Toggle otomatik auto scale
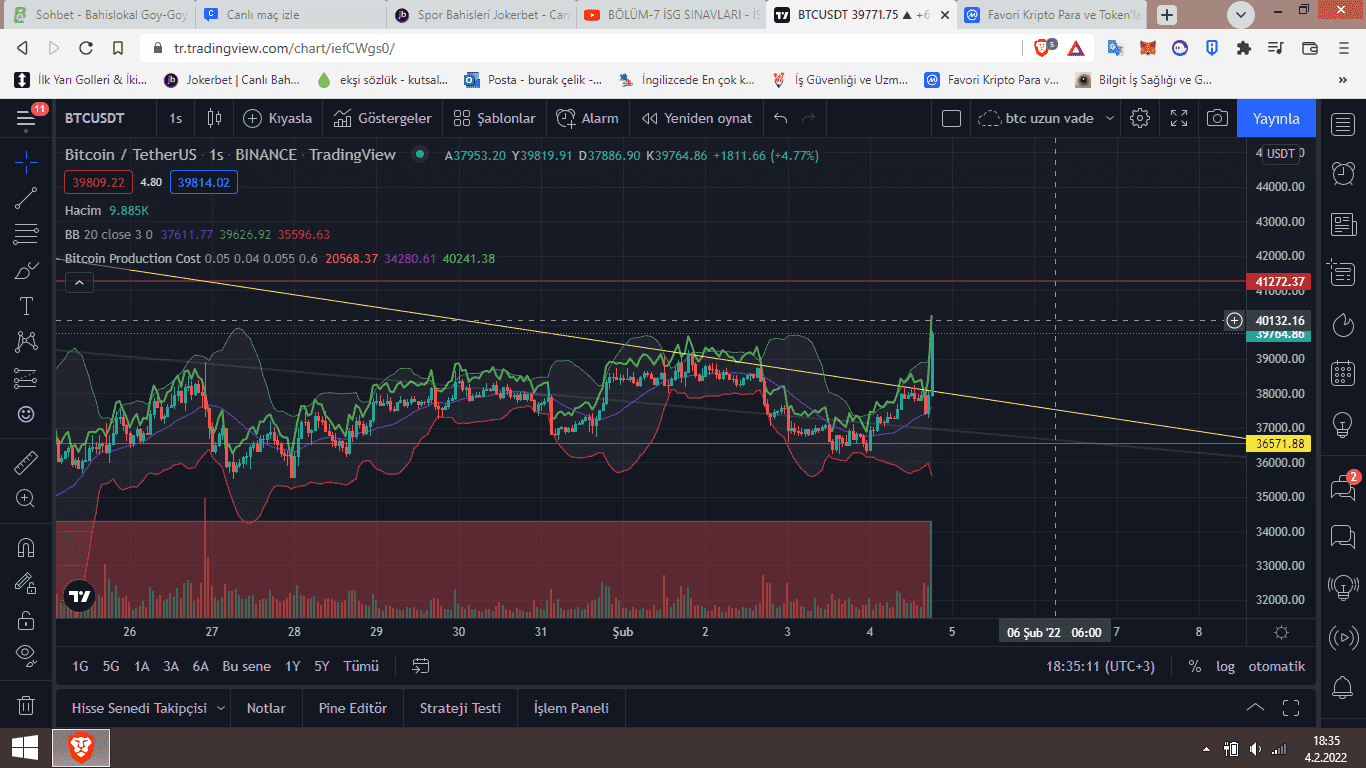 click(1276, 666)
